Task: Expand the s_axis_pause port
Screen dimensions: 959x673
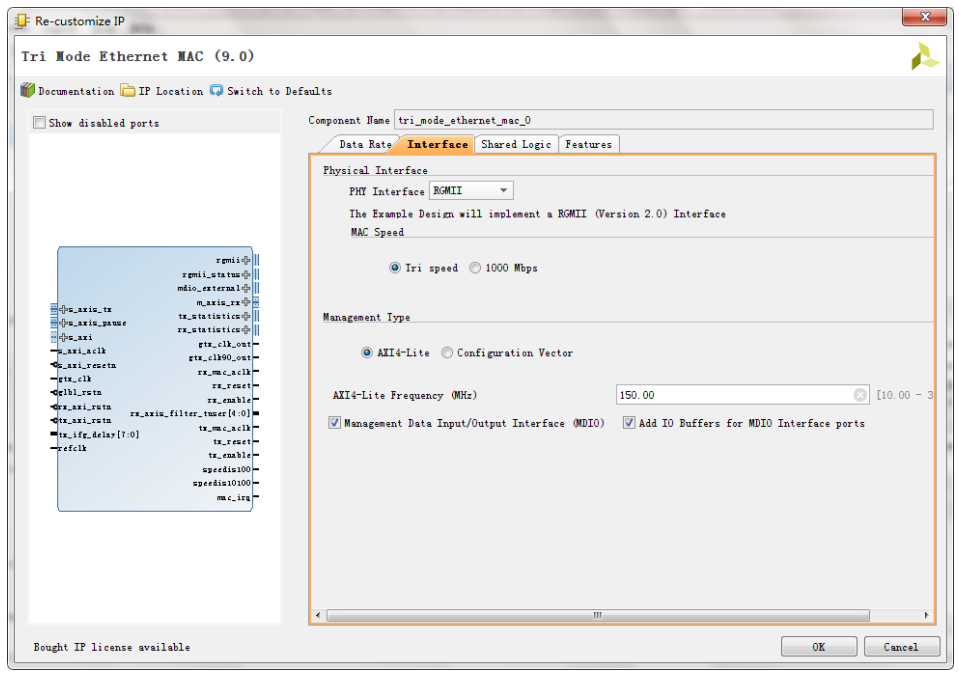Action: 63,323
